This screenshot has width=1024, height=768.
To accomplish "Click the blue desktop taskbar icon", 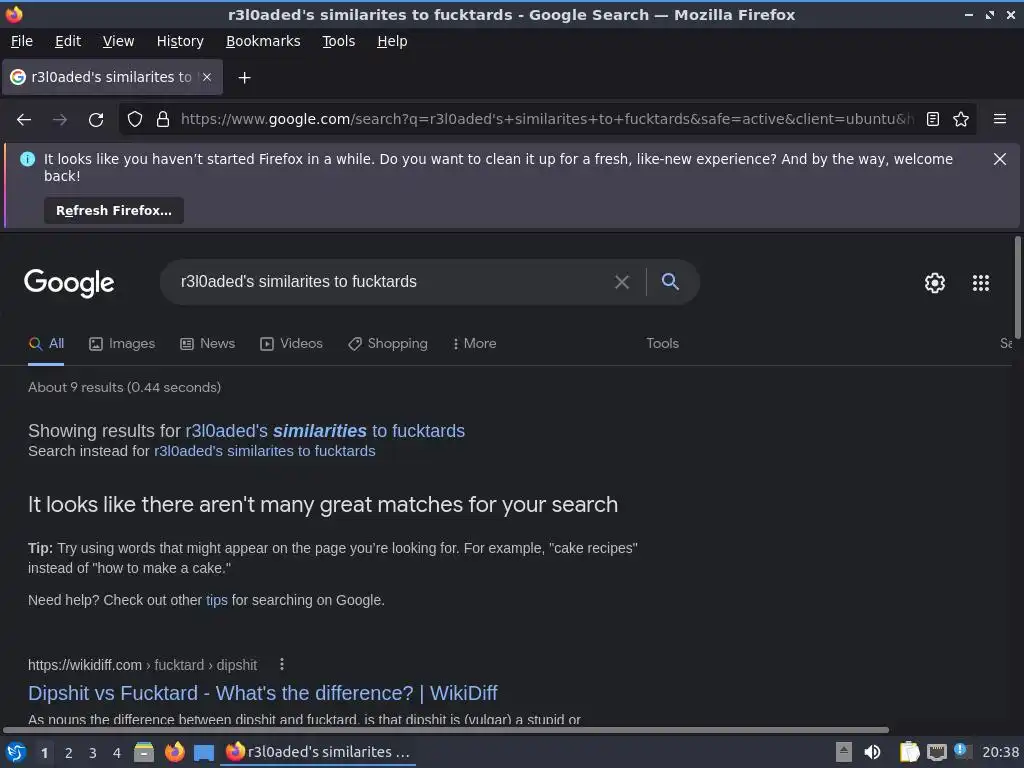I will (x=204, y=752).
